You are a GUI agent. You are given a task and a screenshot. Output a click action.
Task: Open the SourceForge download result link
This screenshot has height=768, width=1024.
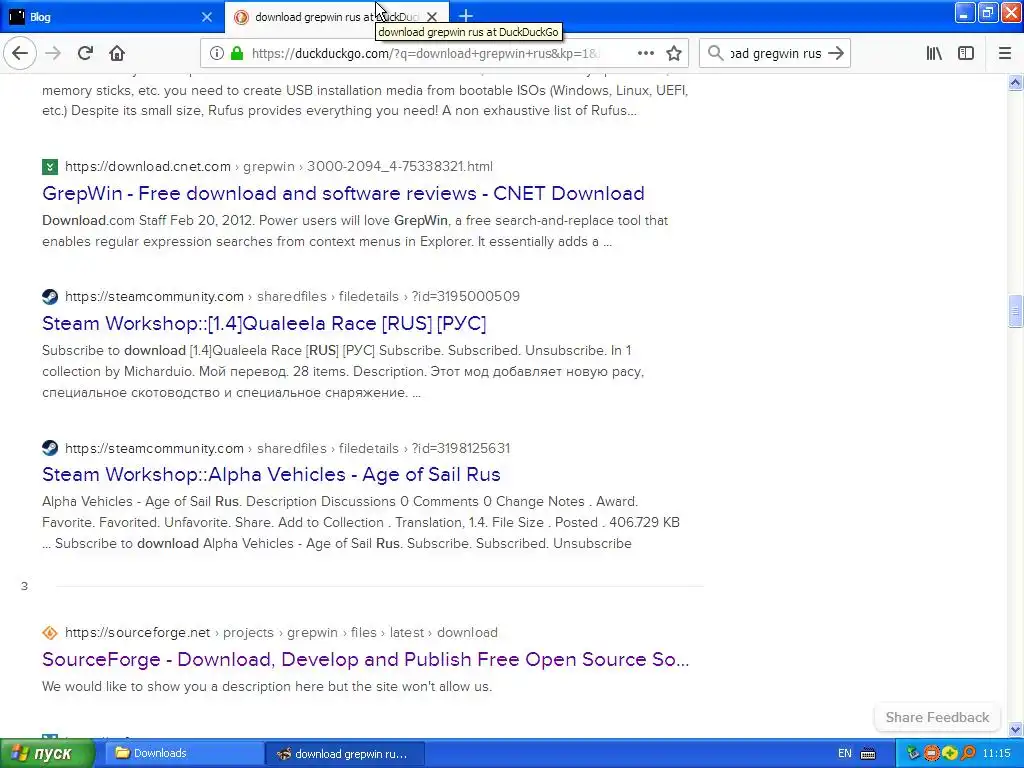[x=365, y=660]
